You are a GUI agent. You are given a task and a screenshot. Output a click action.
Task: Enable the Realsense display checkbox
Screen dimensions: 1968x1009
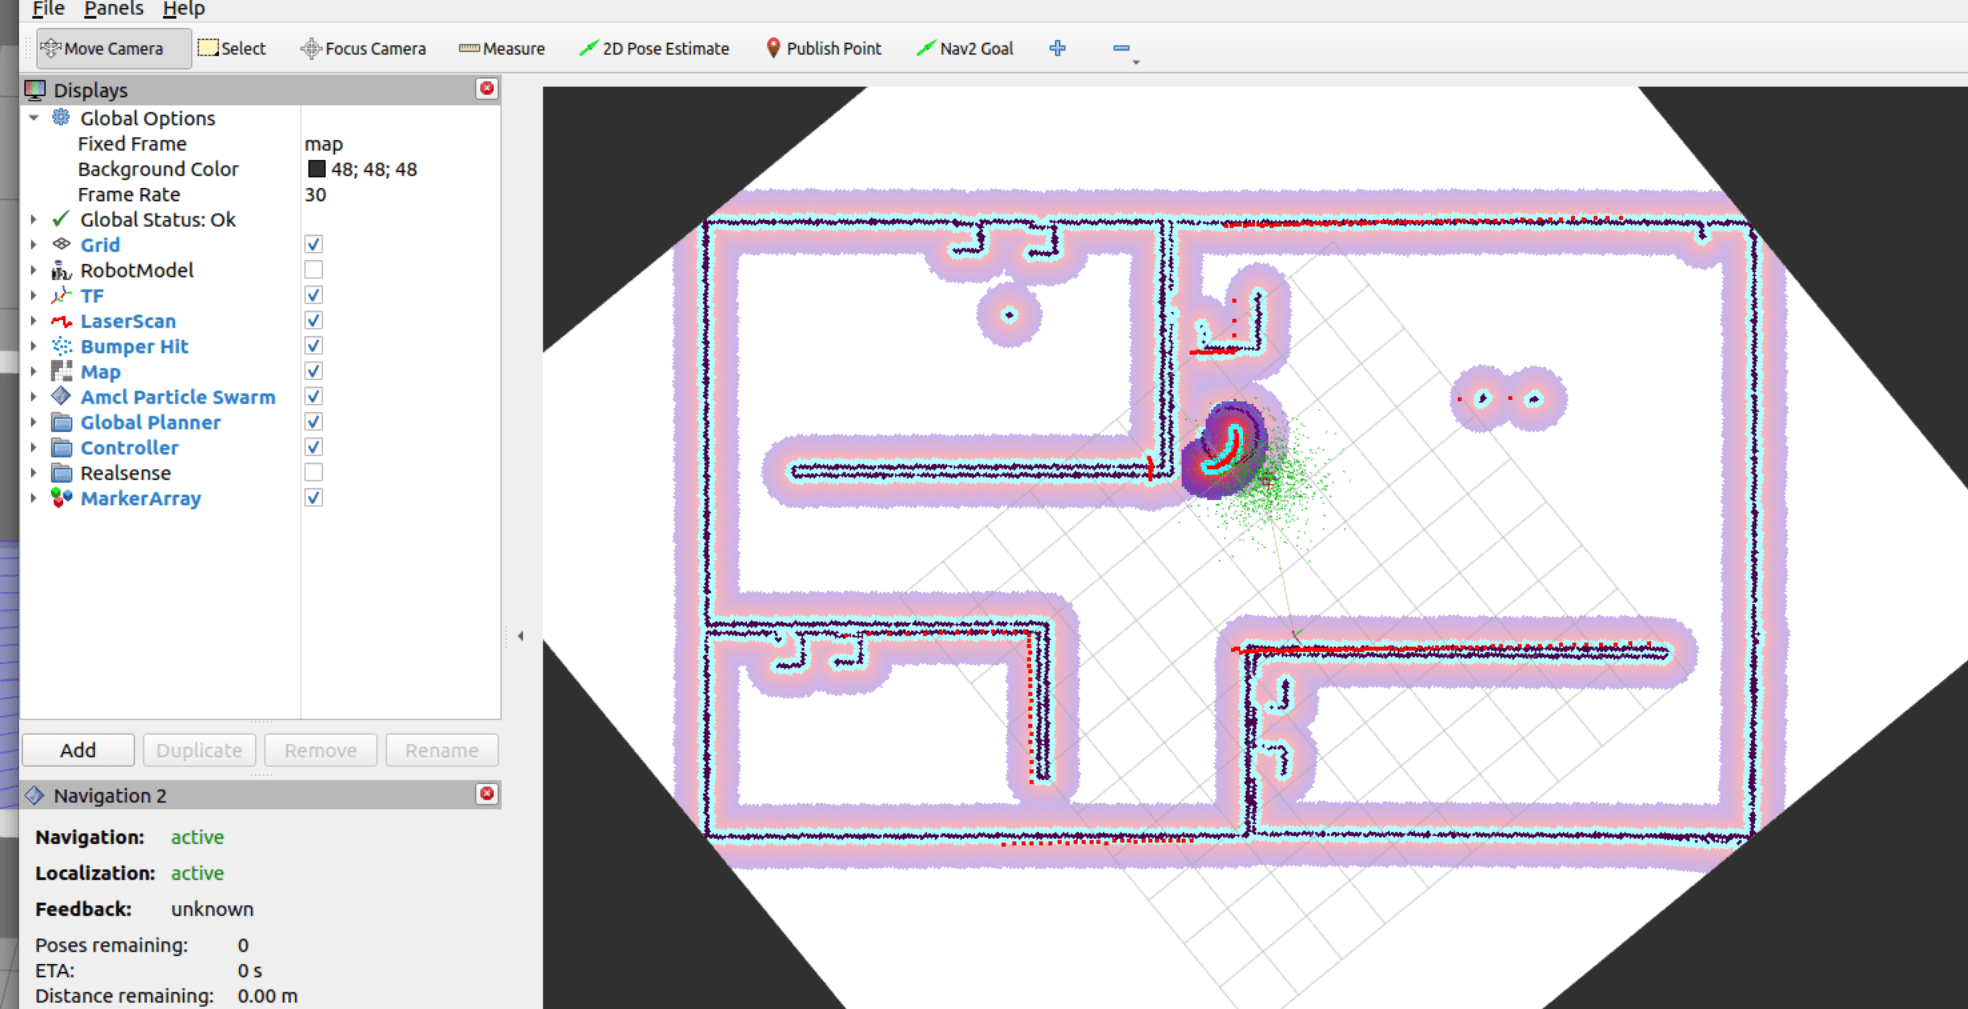click(314, 473)
